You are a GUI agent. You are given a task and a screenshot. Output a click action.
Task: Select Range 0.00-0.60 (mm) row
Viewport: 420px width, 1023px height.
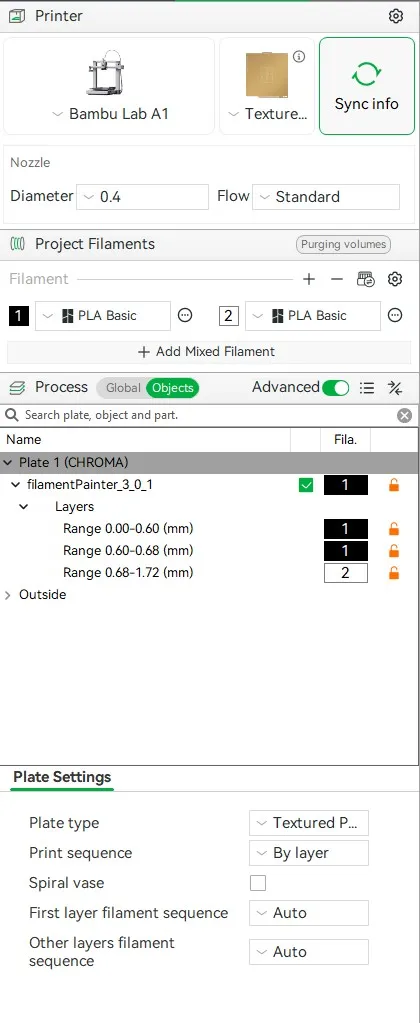point(128,528)
